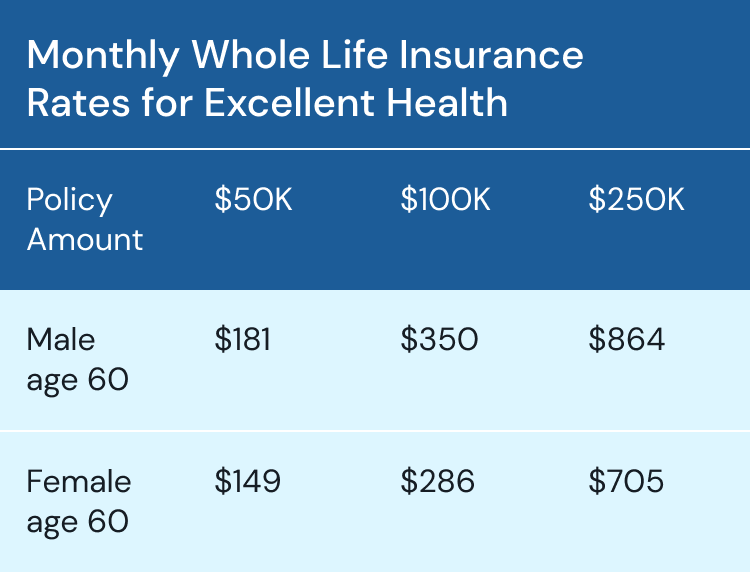Select the Policy Amount header cell
Screen dimensions: 750x572
tap(85, 219)
